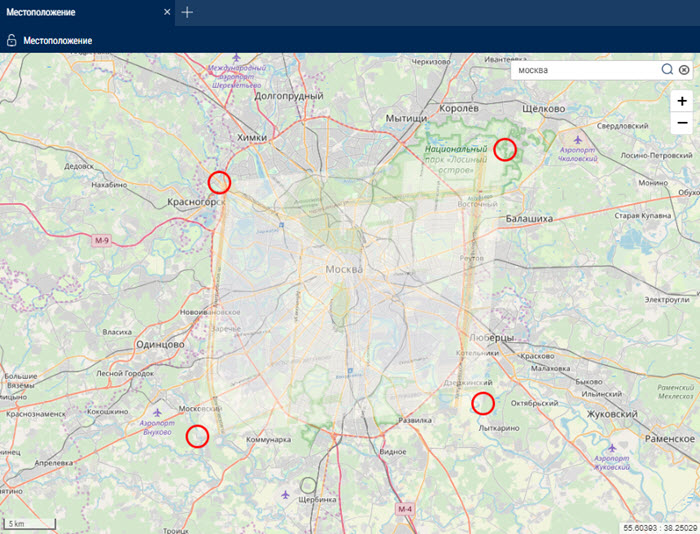Click the Монино label

653,183
